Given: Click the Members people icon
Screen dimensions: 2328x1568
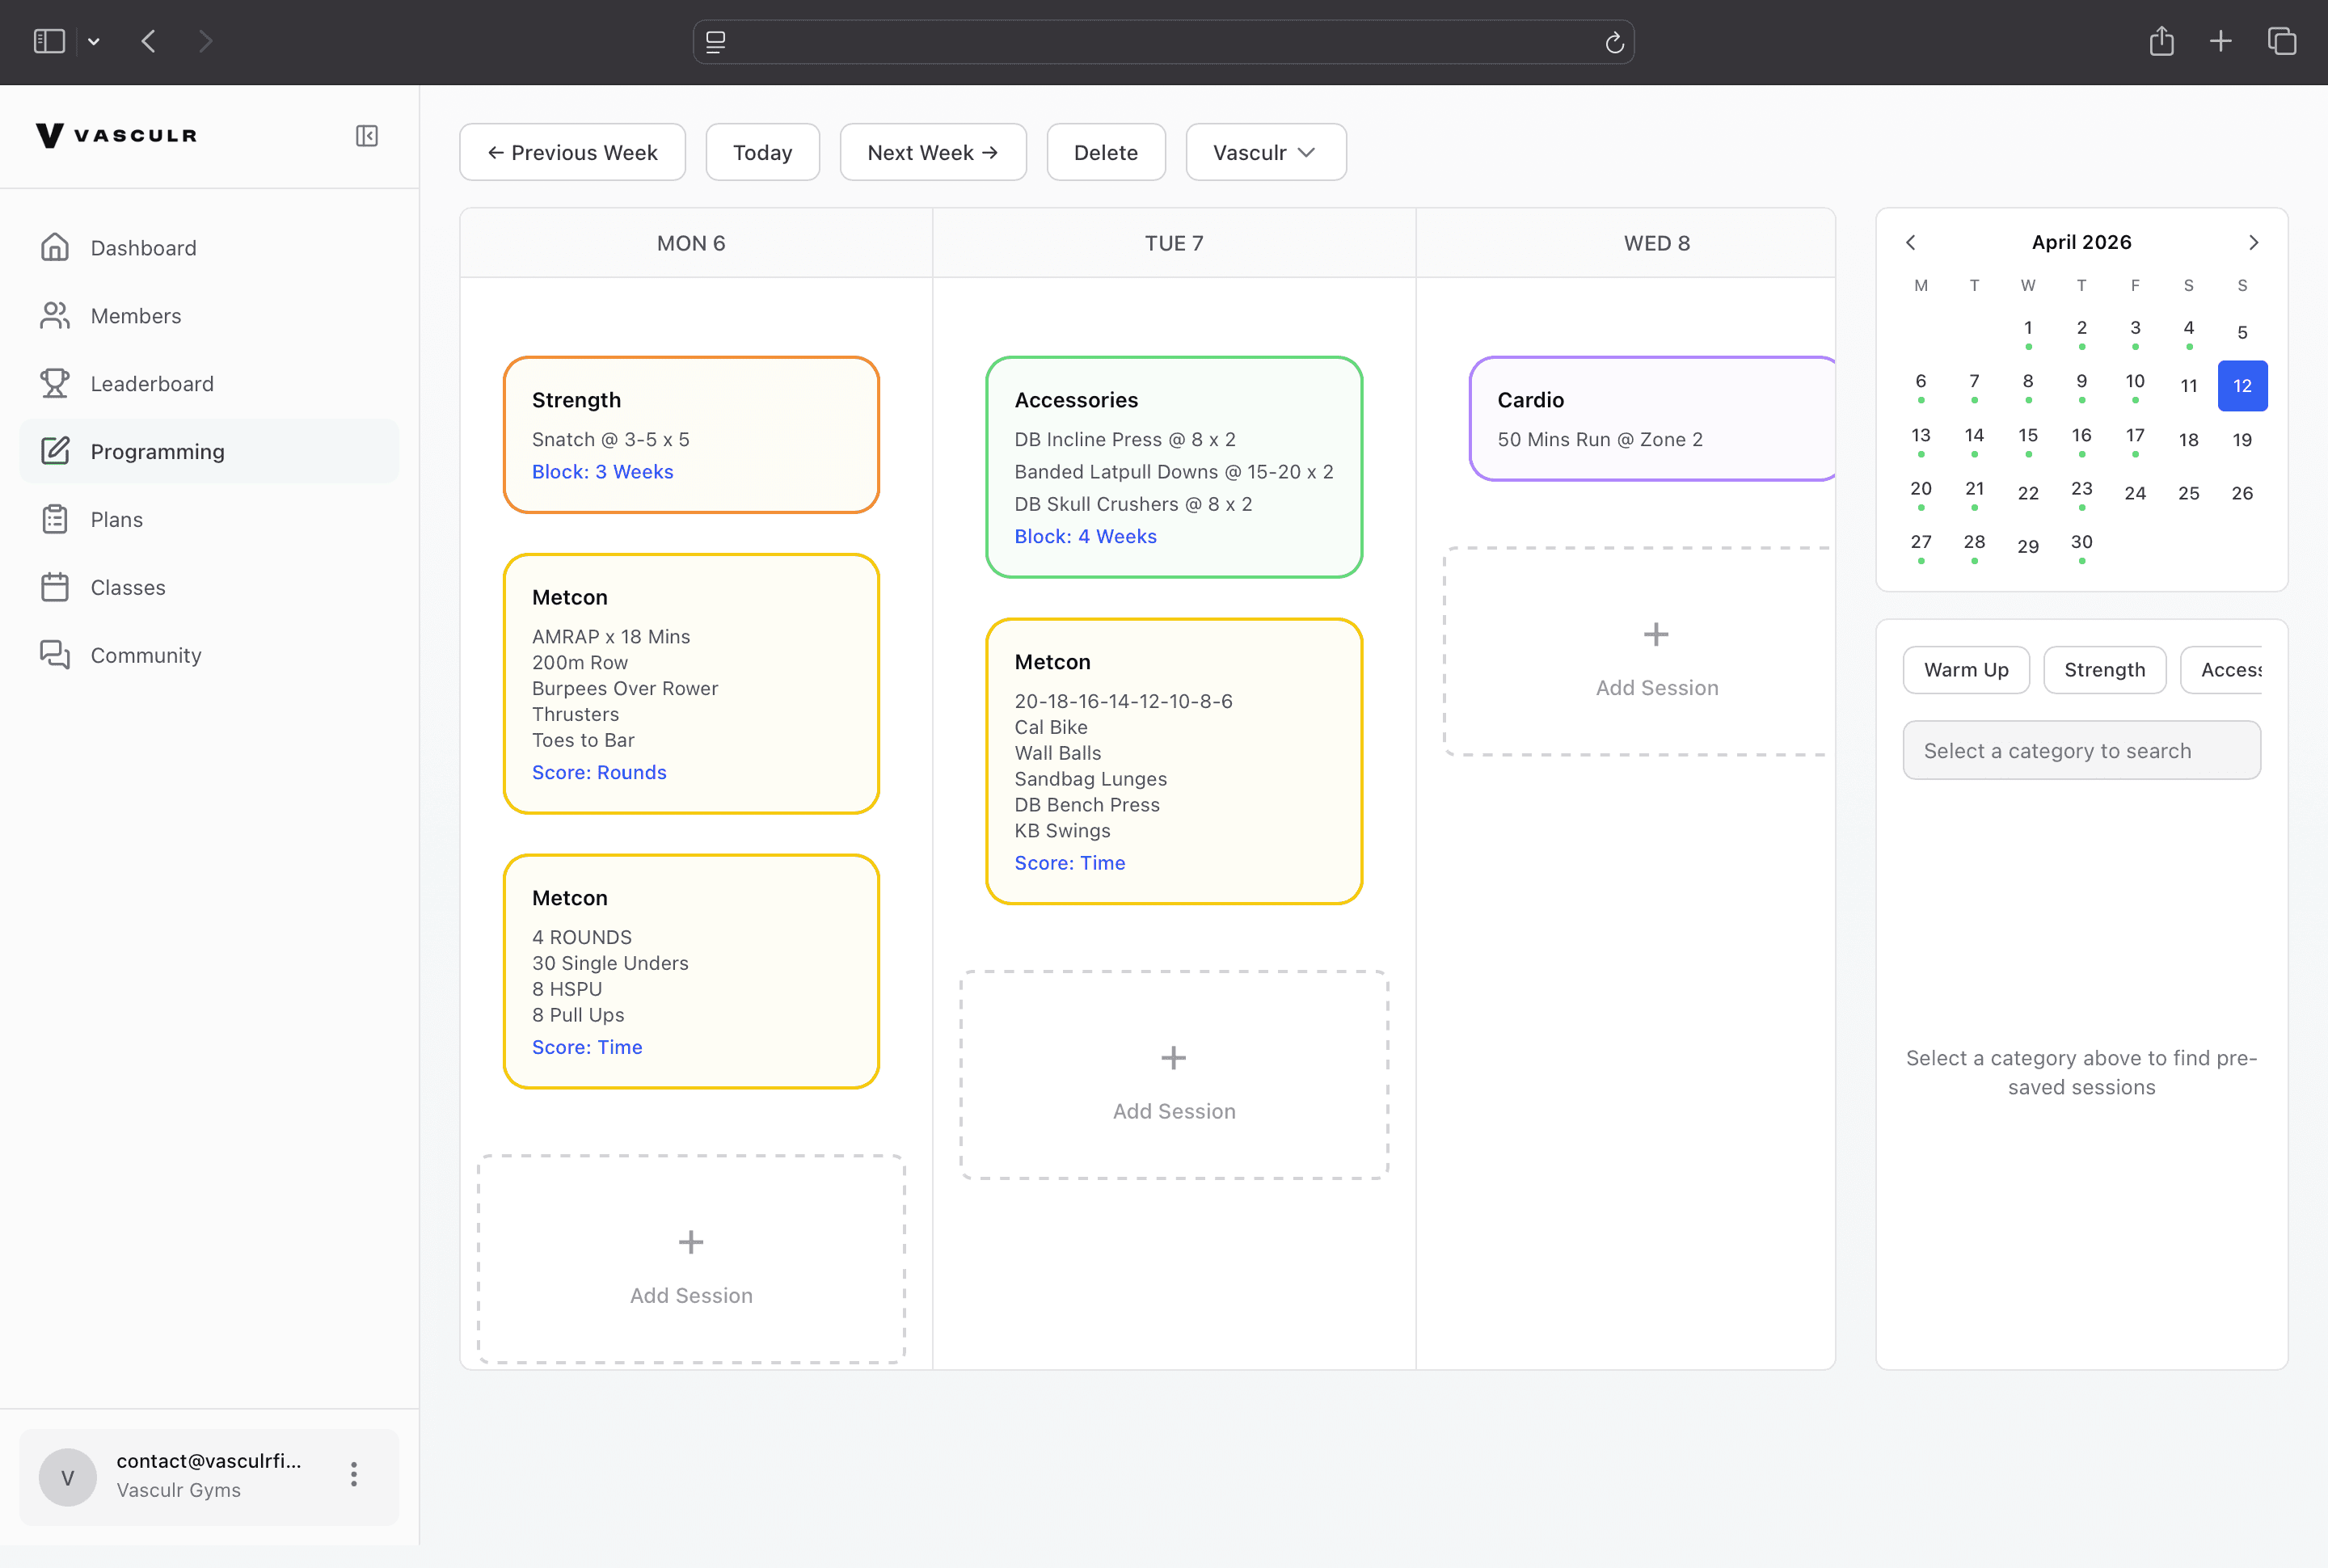Looking at the screenshot, I should point(55,315).
